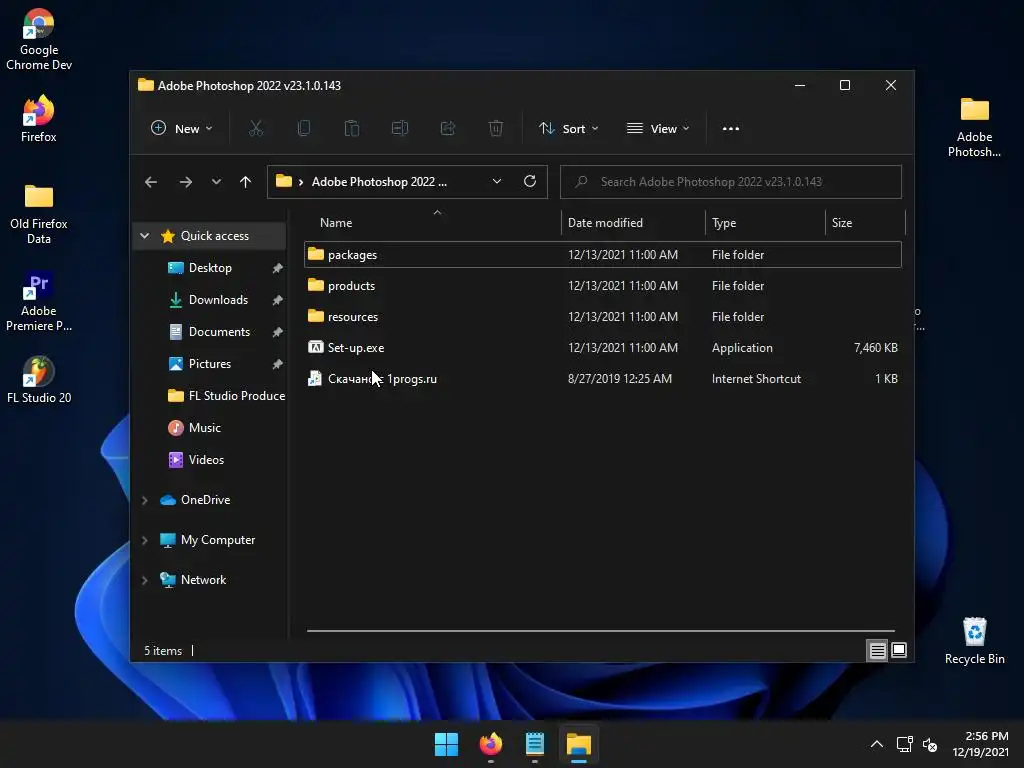Open the View dropdown menu
The height and width of the screenshot is (768, 1024).
click(x=658, y=129)
